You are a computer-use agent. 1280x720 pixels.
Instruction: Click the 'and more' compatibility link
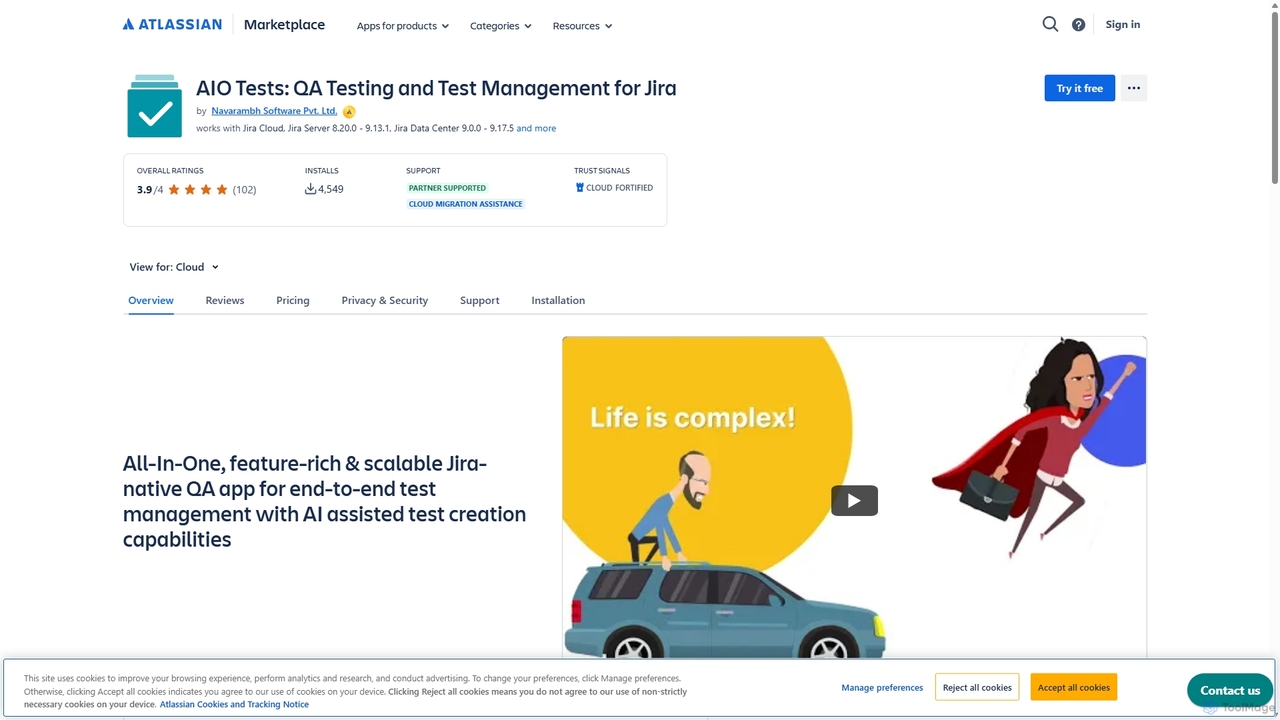click(536, 128)
